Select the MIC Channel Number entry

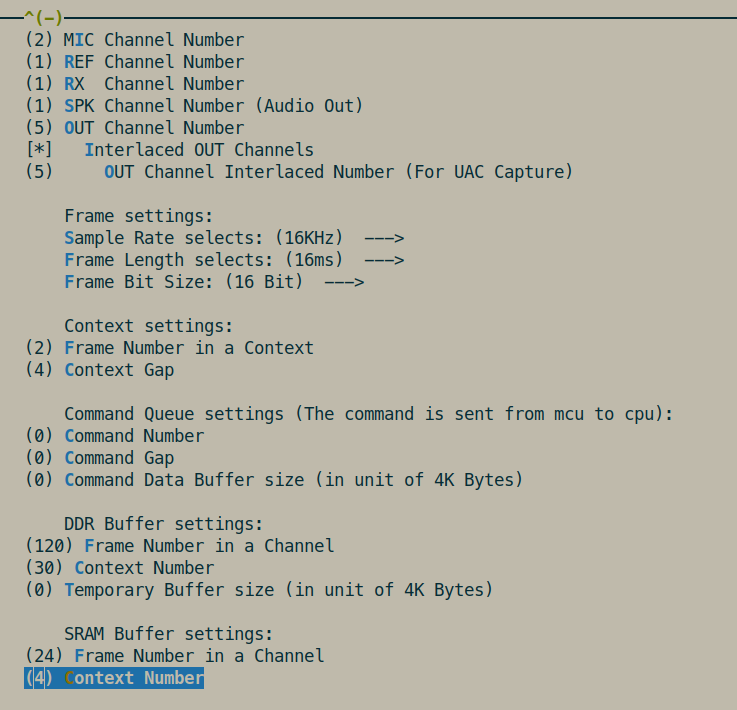coord(134,40)
